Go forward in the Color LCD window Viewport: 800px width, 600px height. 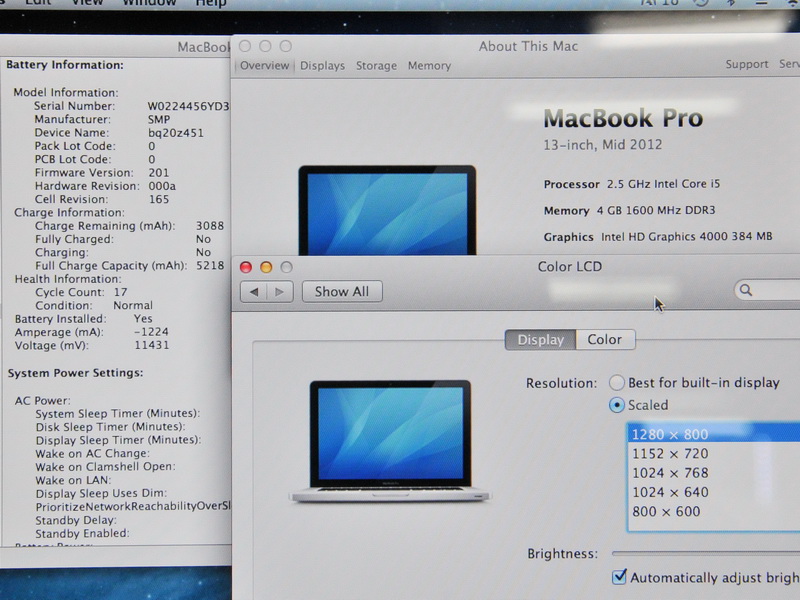pos(280,291)
